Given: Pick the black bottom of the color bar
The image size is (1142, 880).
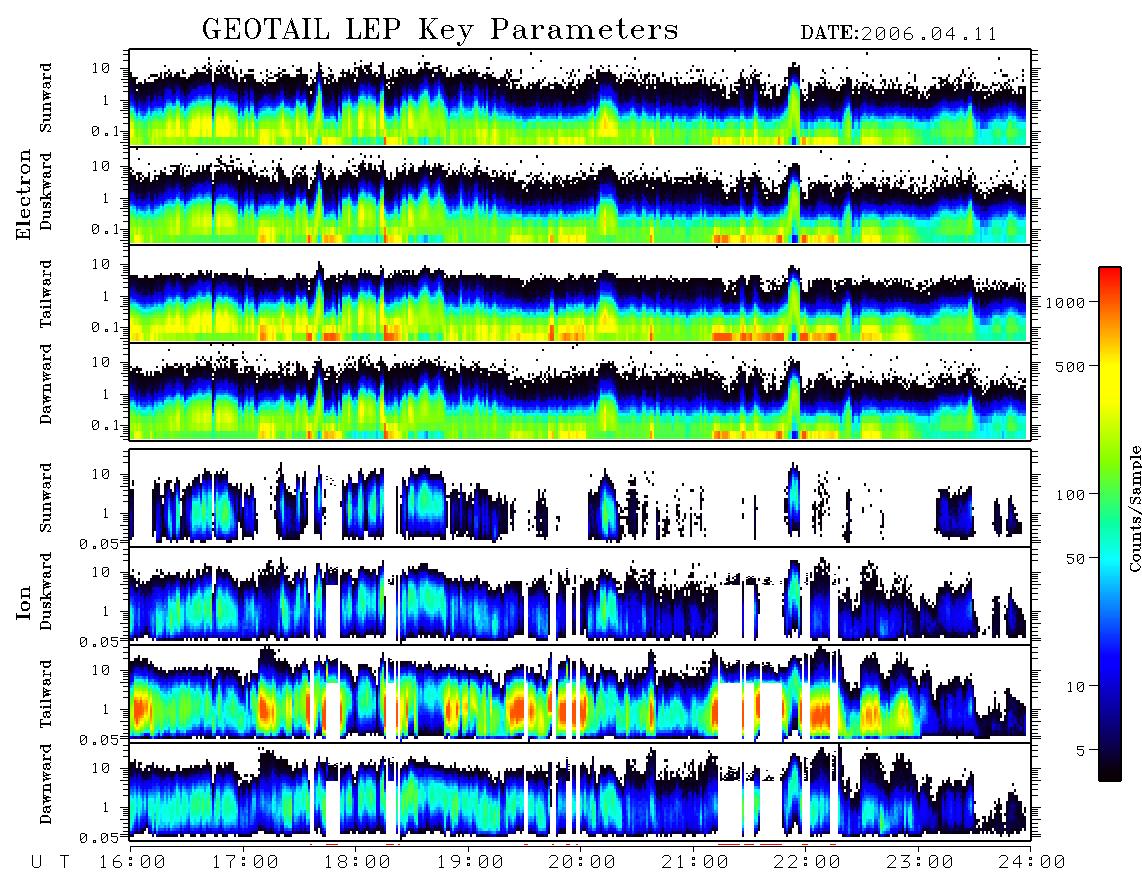Looking at the screenshot, I should click(1110, 772).
